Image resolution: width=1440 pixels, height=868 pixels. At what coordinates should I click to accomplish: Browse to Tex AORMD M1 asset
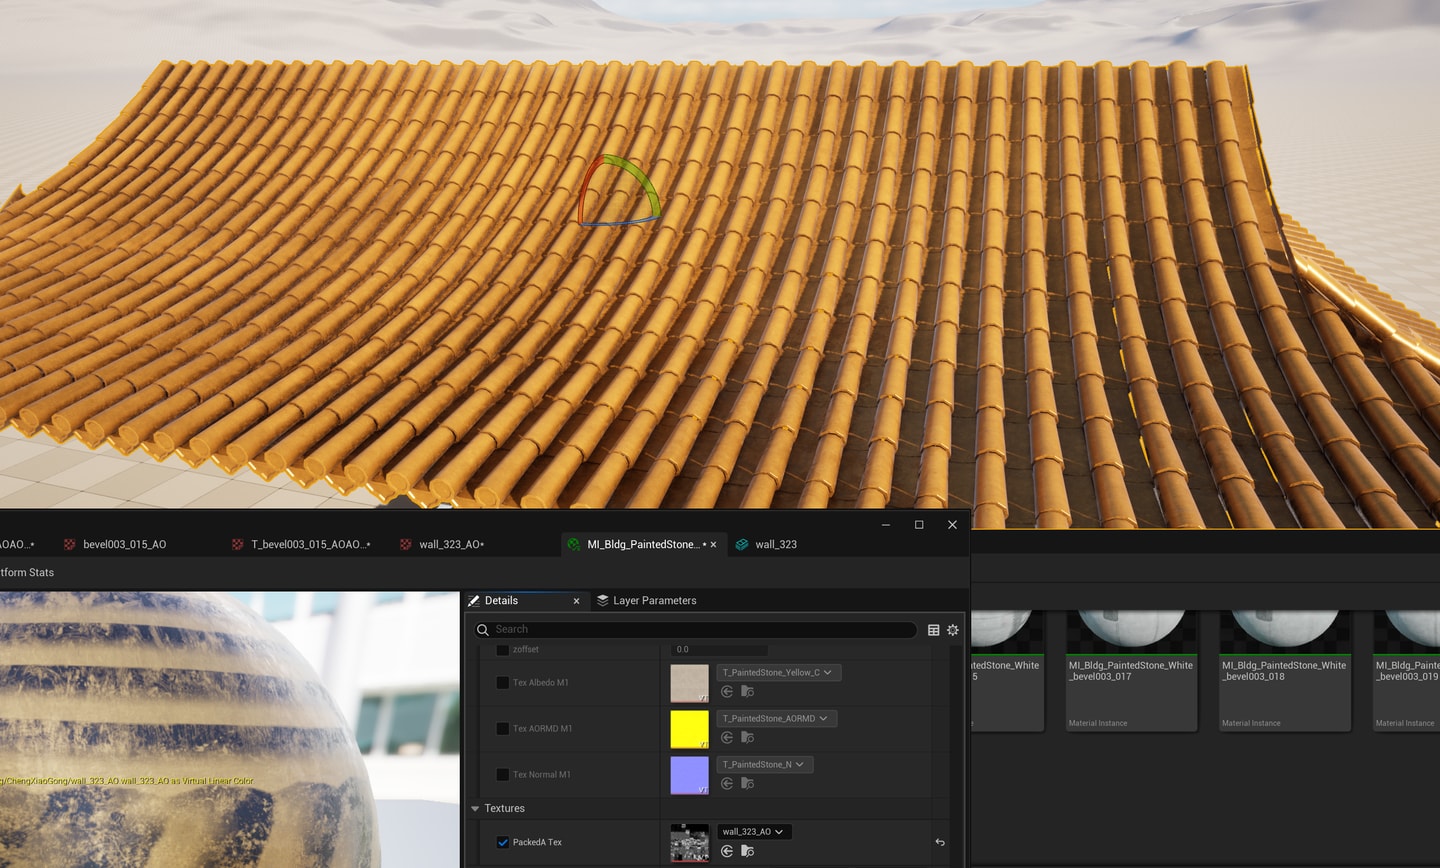[x=747, y=737]
